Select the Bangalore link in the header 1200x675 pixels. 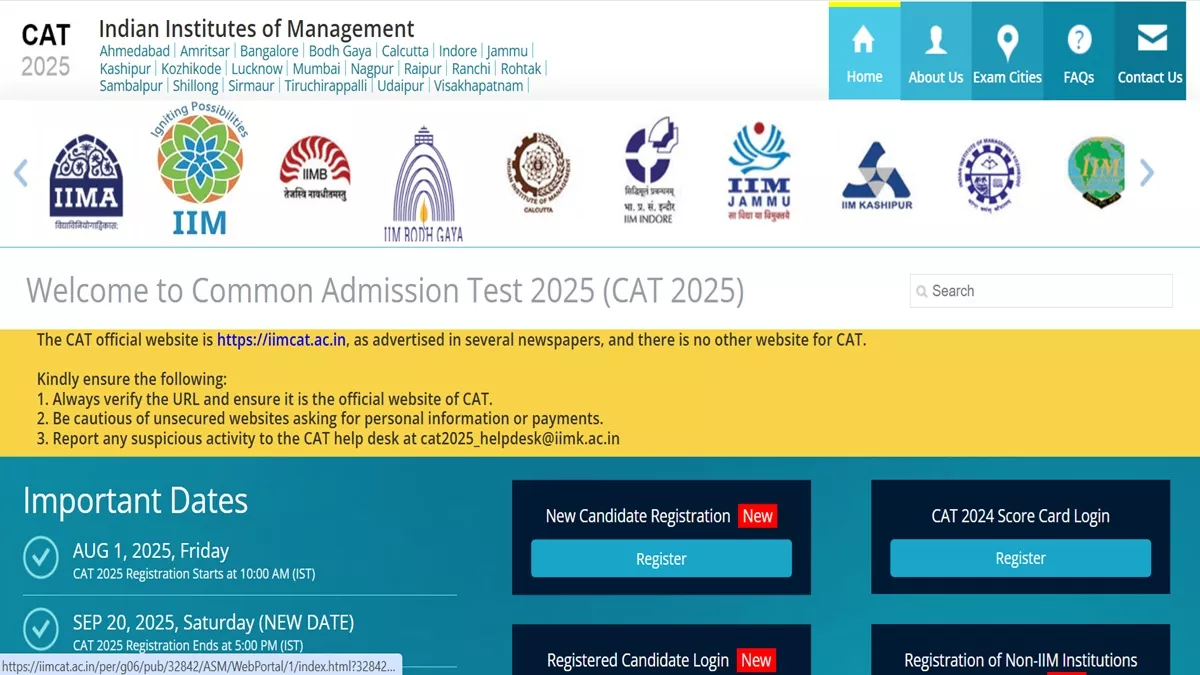tap(269, 51)
